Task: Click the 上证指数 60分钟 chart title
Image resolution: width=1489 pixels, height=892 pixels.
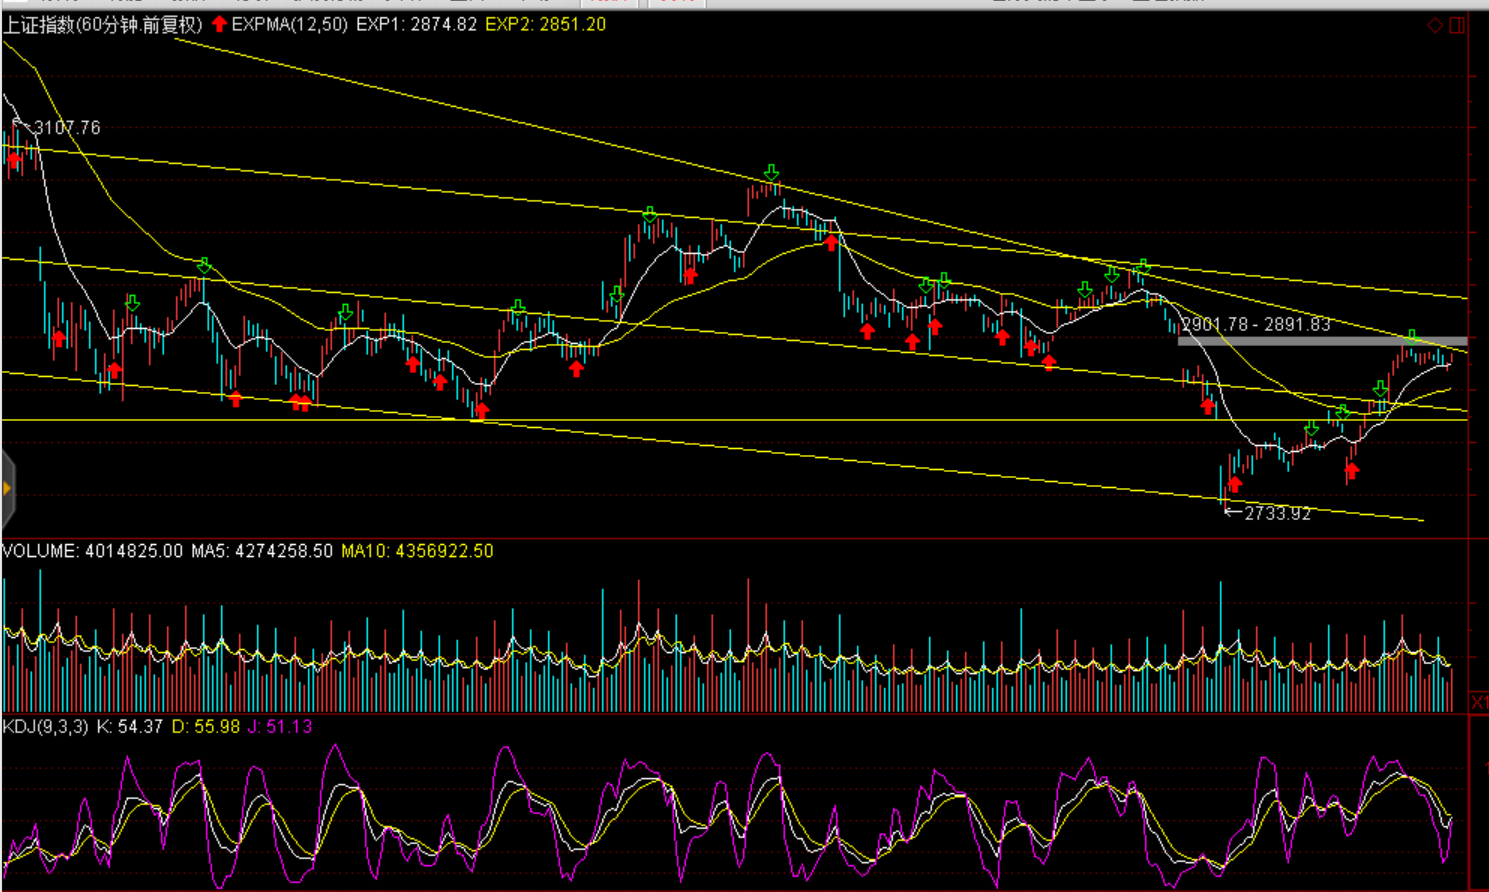Action: 102,25
